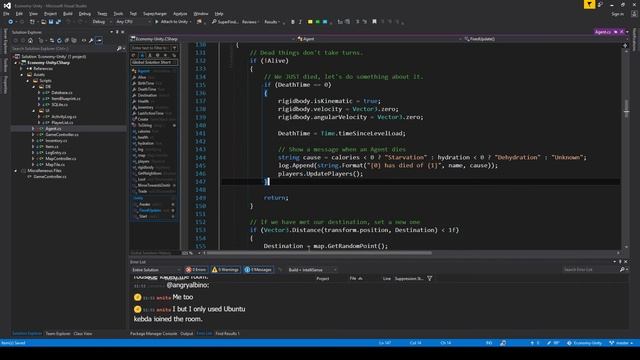640x360 pixels.
Task: Click Solution Explorer Properties wrench icon
Action: tap(91, 40)
